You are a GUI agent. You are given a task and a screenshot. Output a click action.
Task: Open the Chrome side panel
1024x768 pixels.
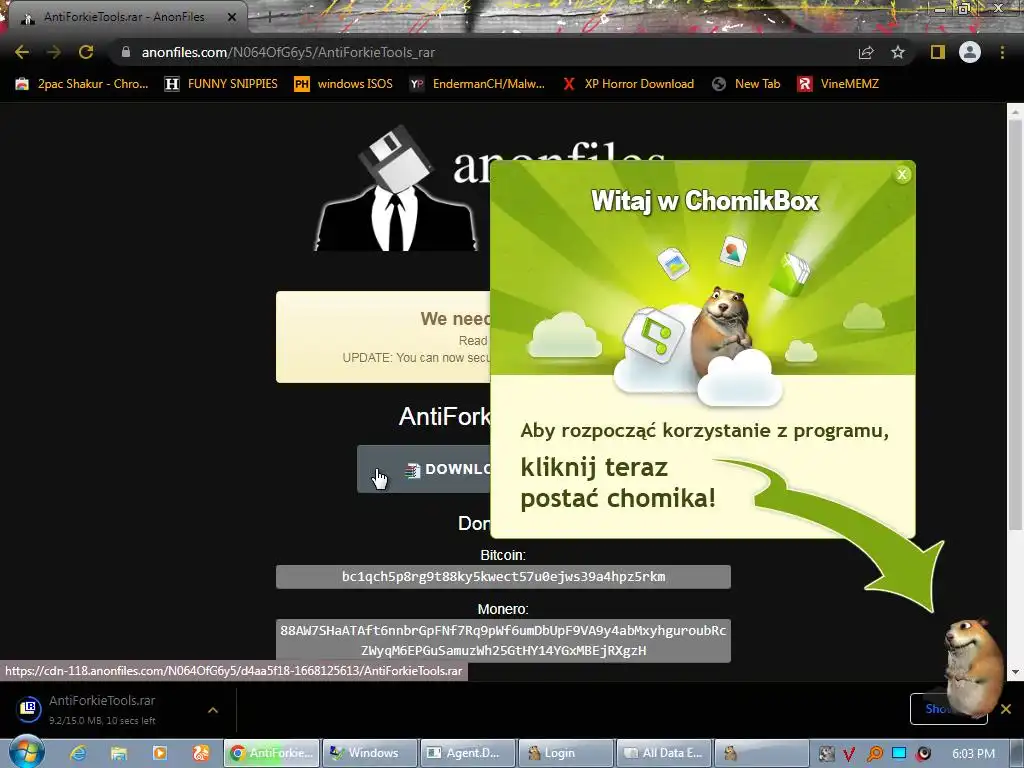click(x=938, y=52)
